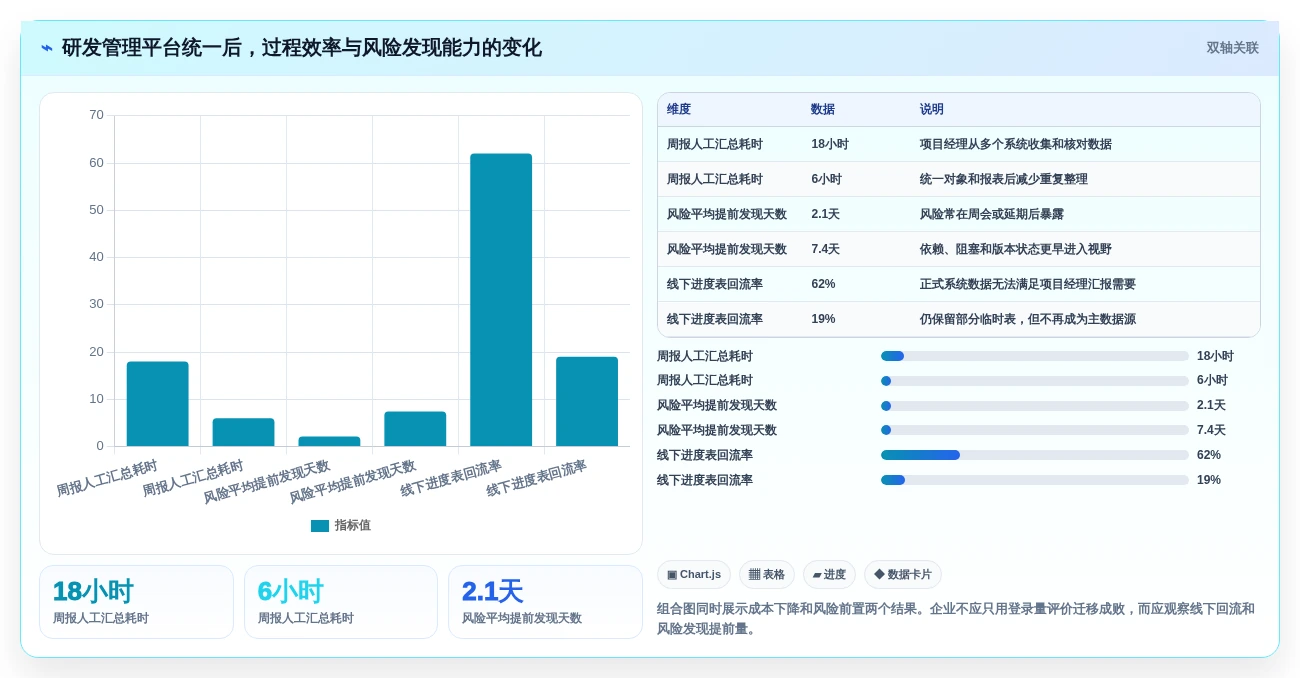Screen dimensions: 1300x678
Task: Click 62% in the table data column
Action: pyautogui.click(x=823, y=284)
